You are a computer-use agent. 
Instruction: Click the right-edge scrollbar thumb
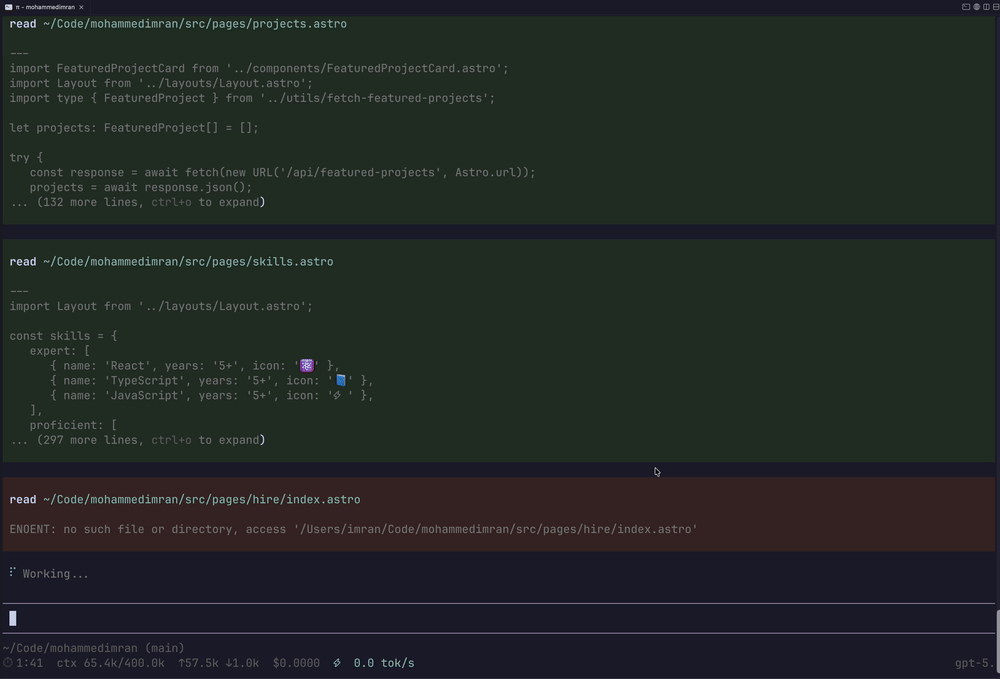pyautogui.click(x=997, y=641)
